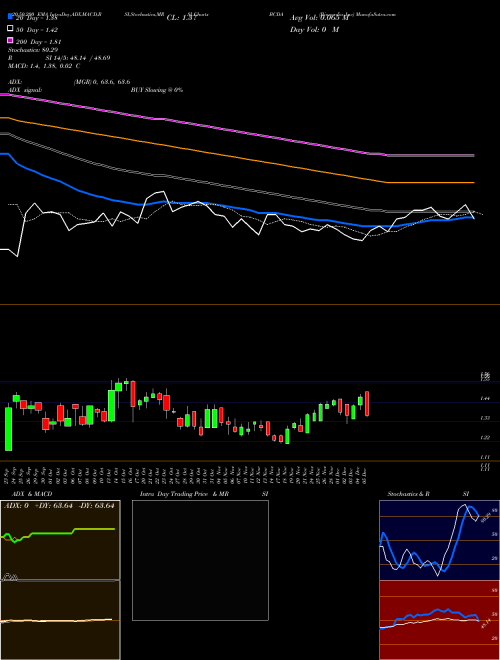
Task: Click the price axis label '1.22'
Action: [485, 438]
